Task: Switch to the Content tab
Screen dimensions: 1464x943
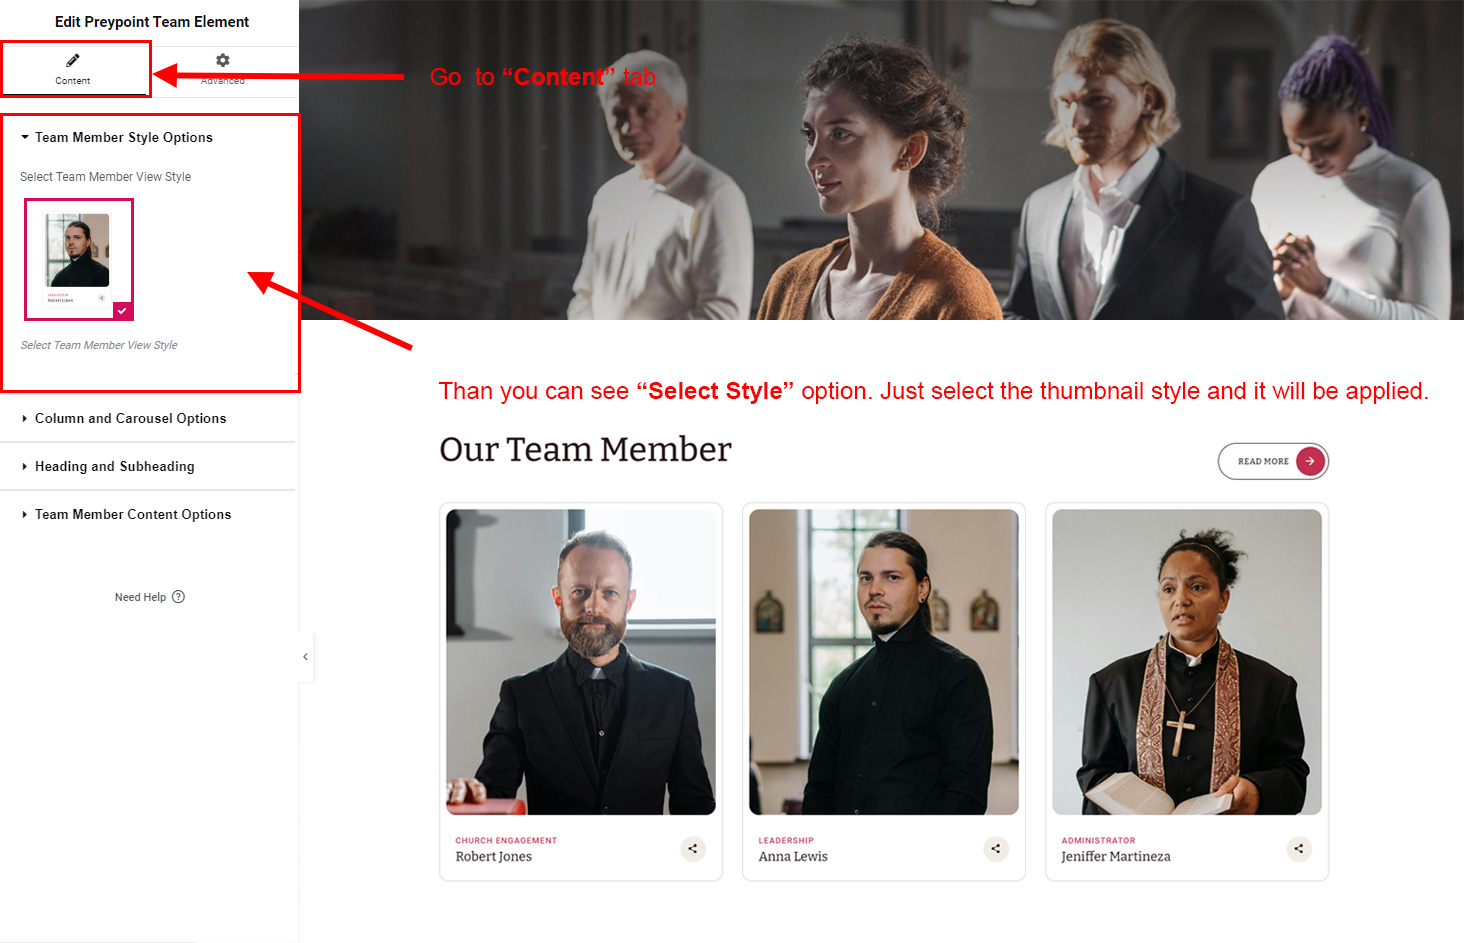Action: (75, 69)
